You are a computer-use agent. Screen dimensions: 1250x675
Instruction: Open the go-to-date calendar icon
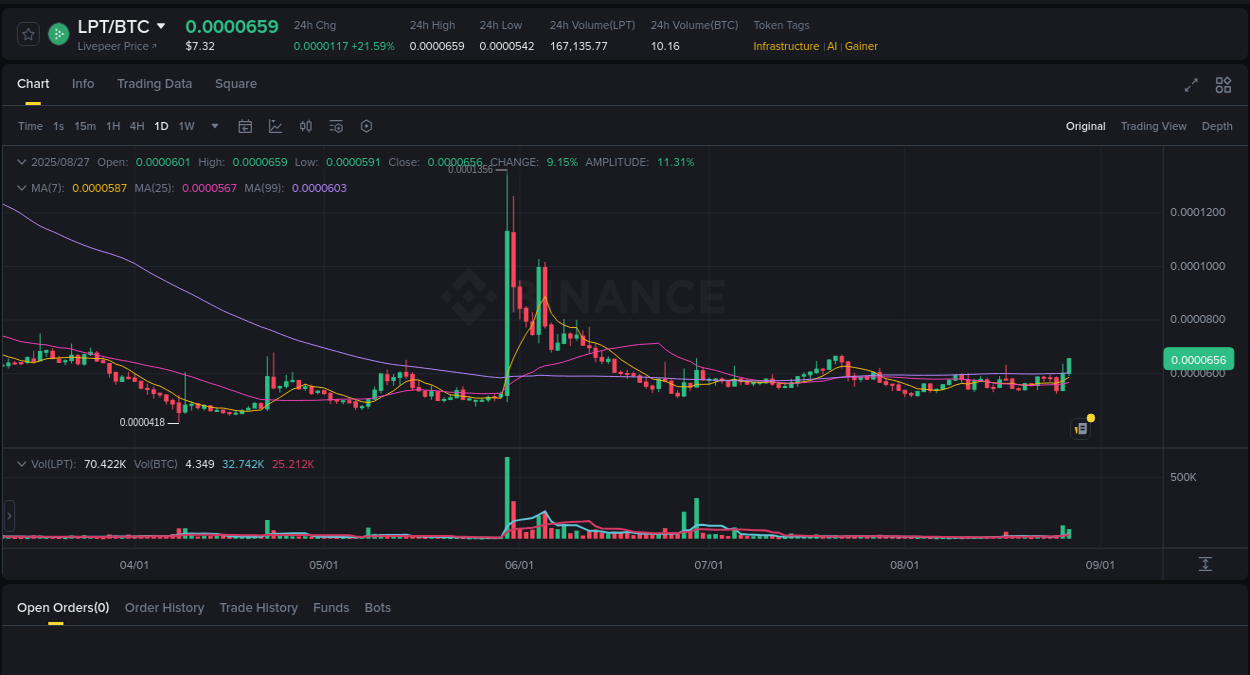(245, 126)
